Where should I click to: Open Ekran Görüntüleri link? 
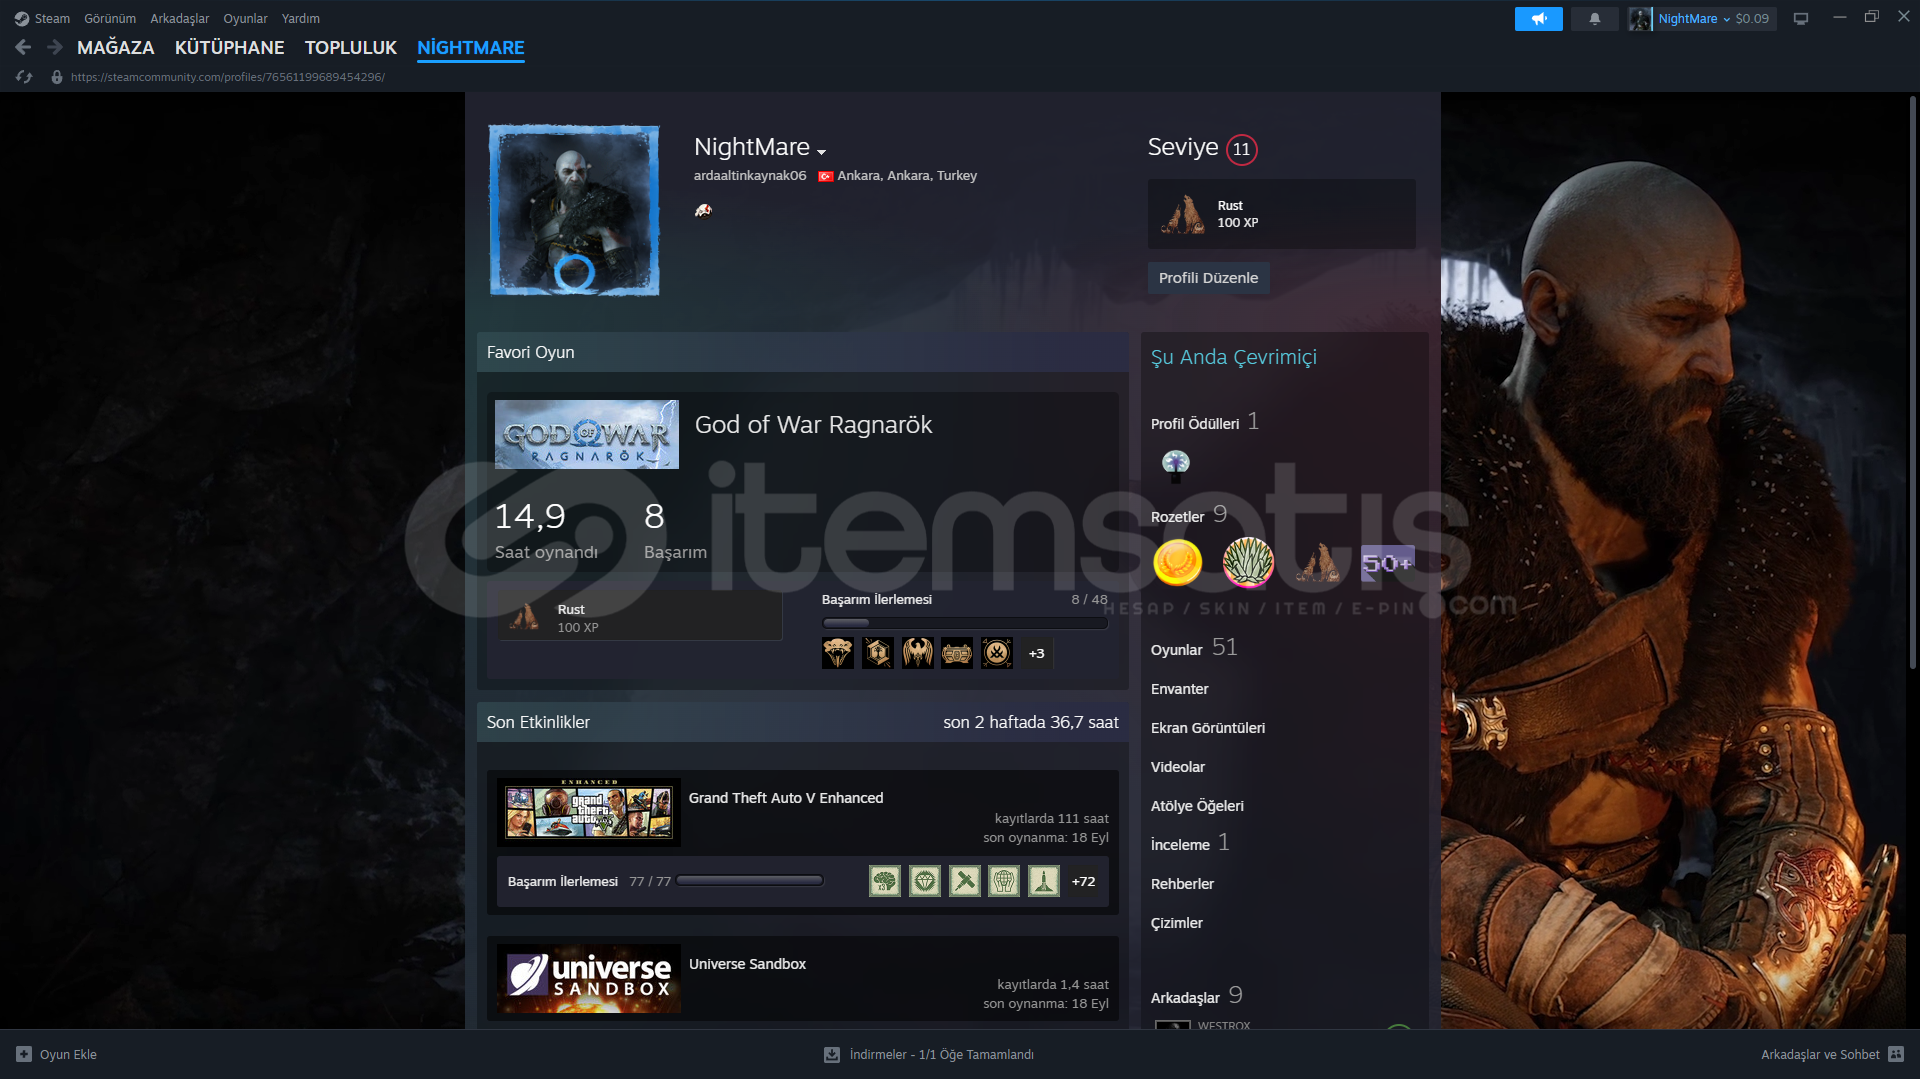coord(1208,728)
